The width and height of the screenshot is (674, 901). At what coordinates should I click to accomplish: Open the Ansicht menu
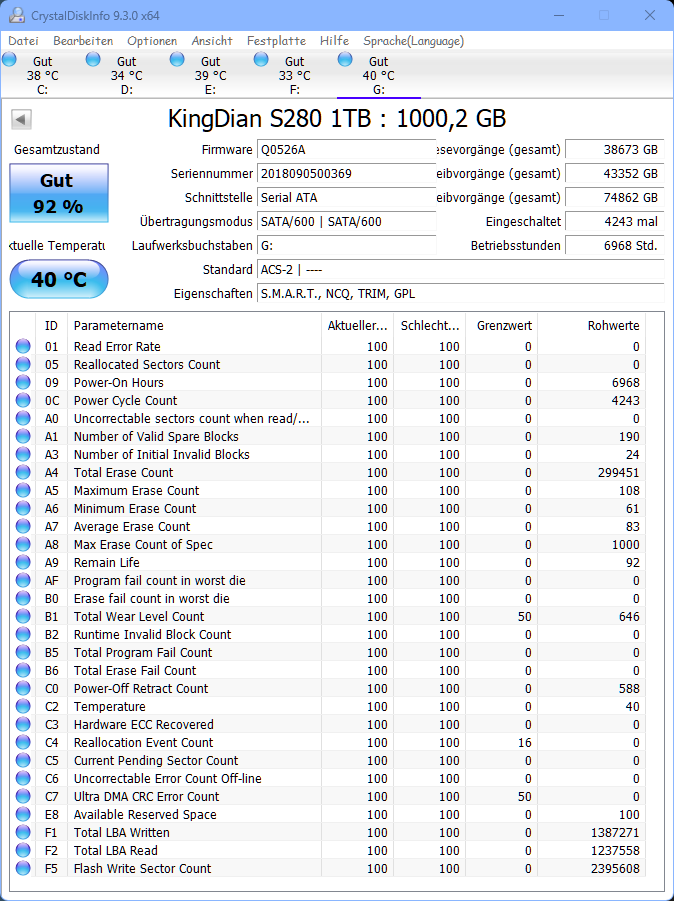point(212,41)
